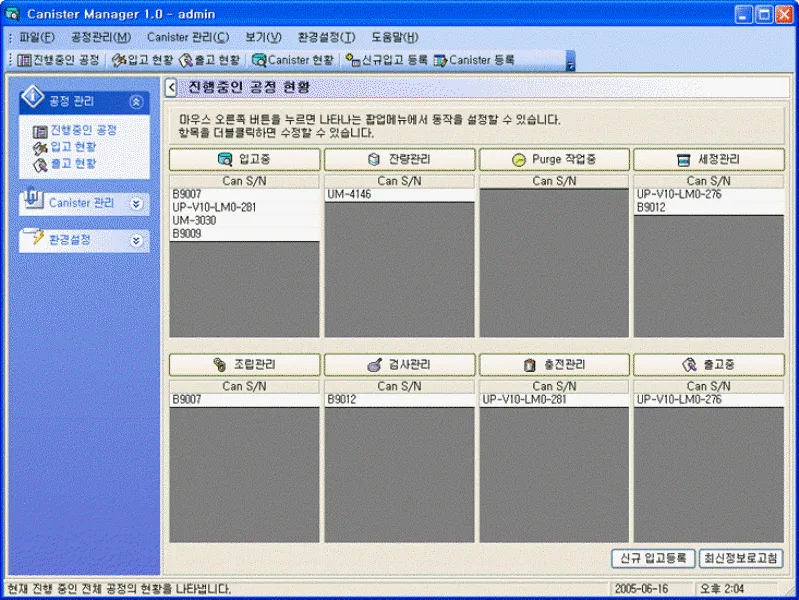Click the 입고중 header icon
Image resolution: width=799 pixels, height=600 pixels.
(x=225, y=159)
